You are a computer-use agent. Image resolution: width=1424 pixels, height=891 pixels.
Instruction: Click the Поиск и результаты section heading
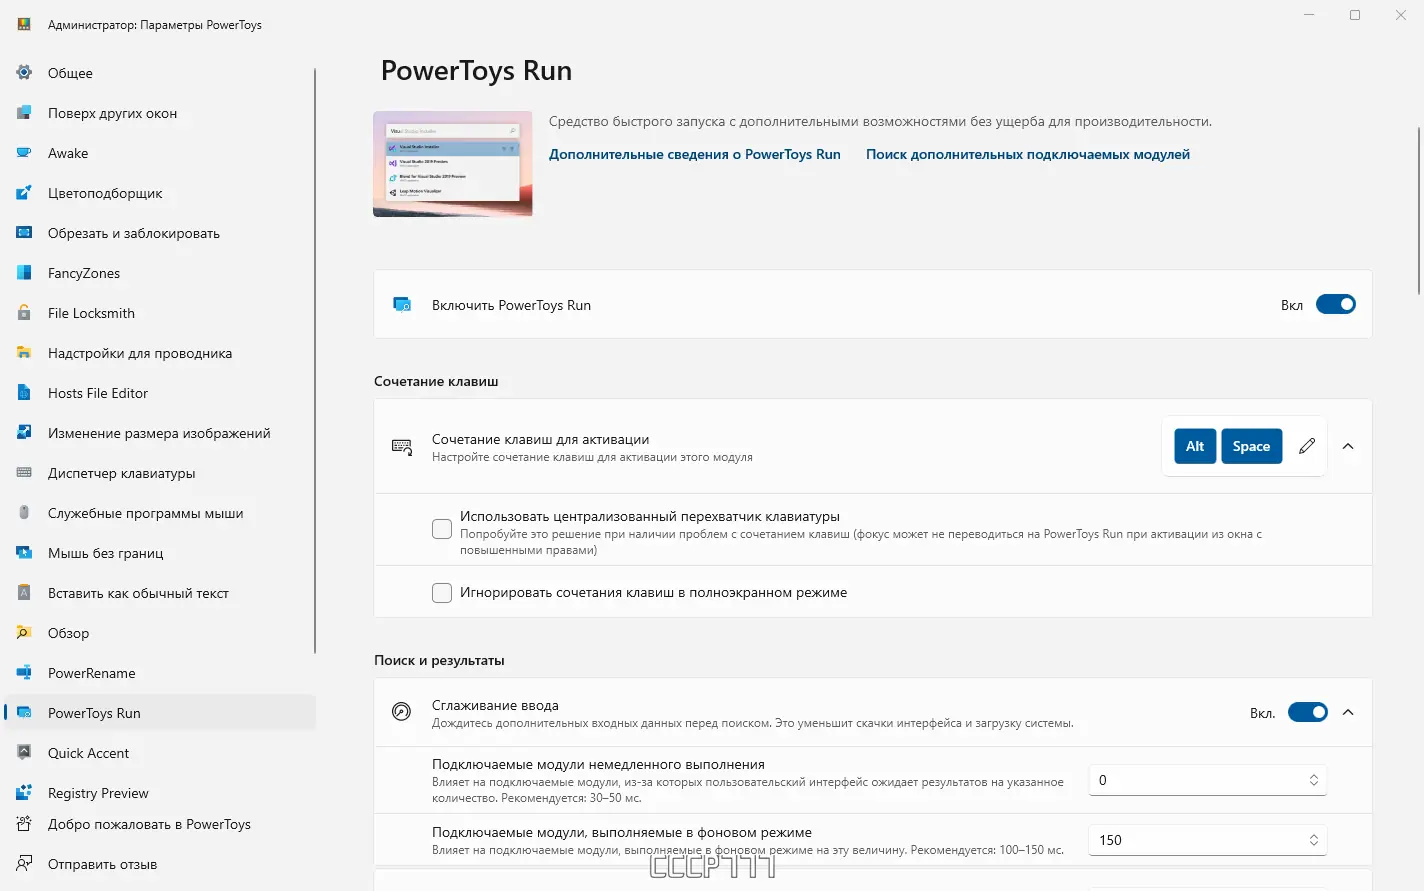coord(439,660)
